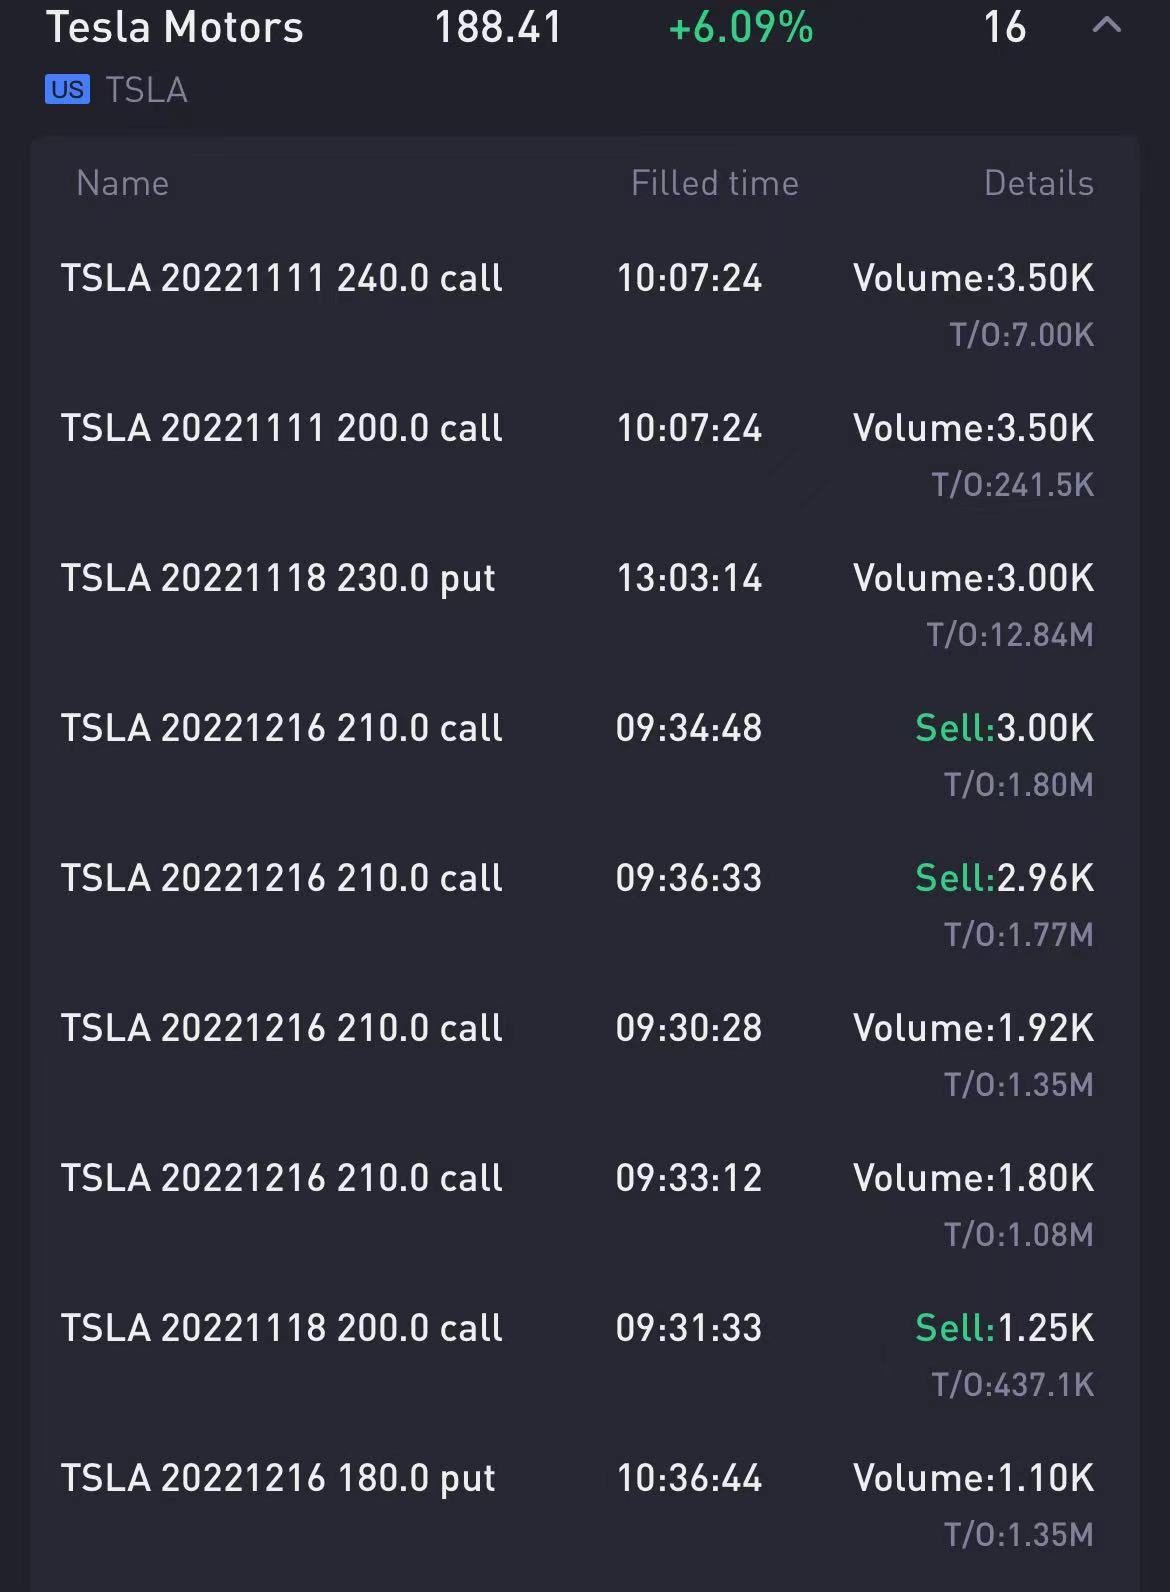Select the Name column header

(122, 183)
